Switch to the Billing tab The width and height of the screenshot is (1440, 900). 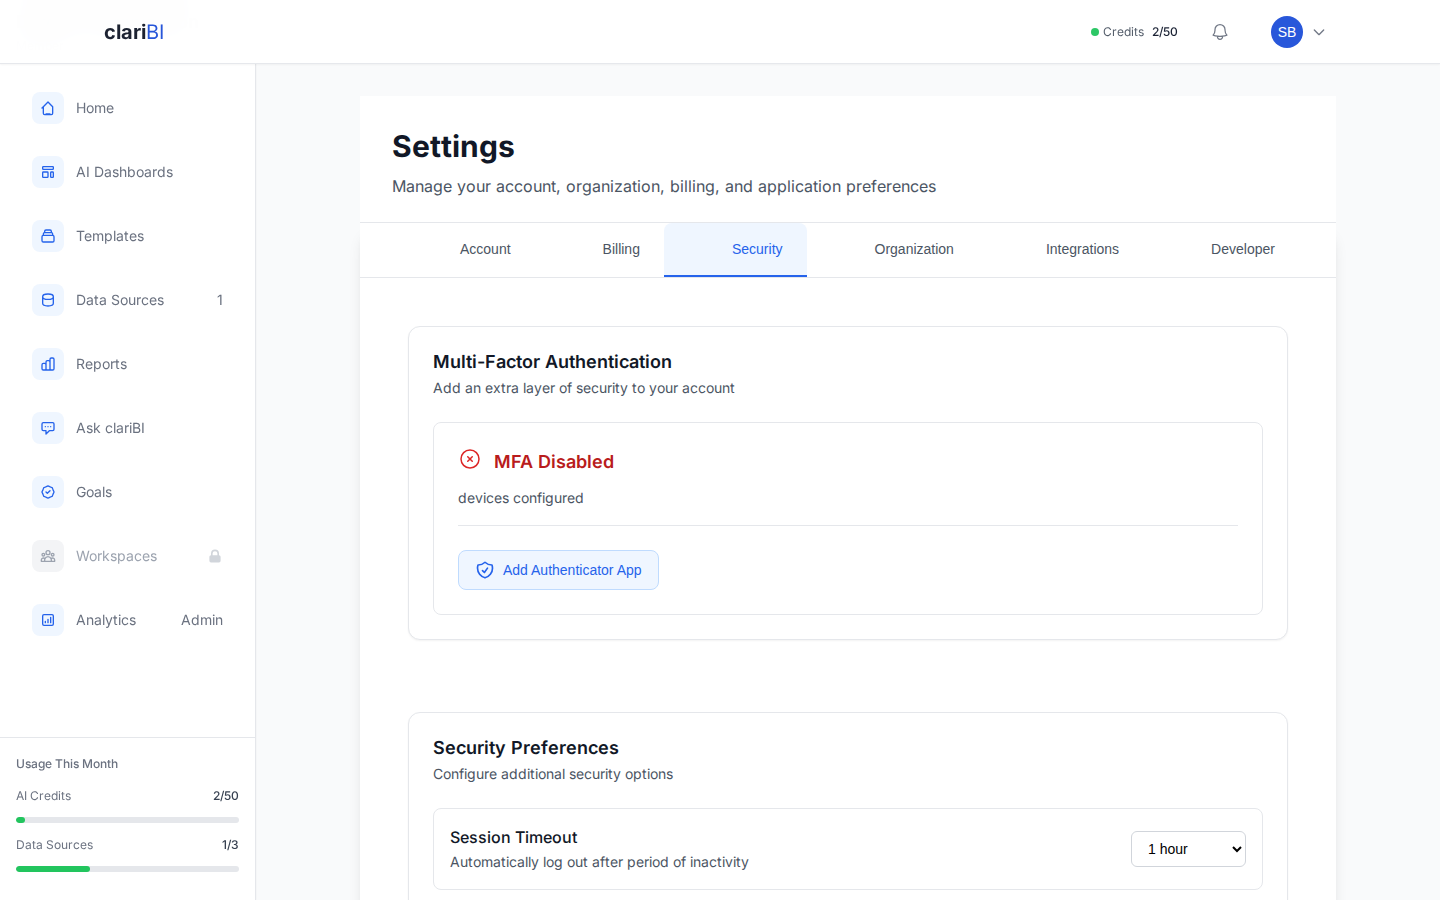620,249
